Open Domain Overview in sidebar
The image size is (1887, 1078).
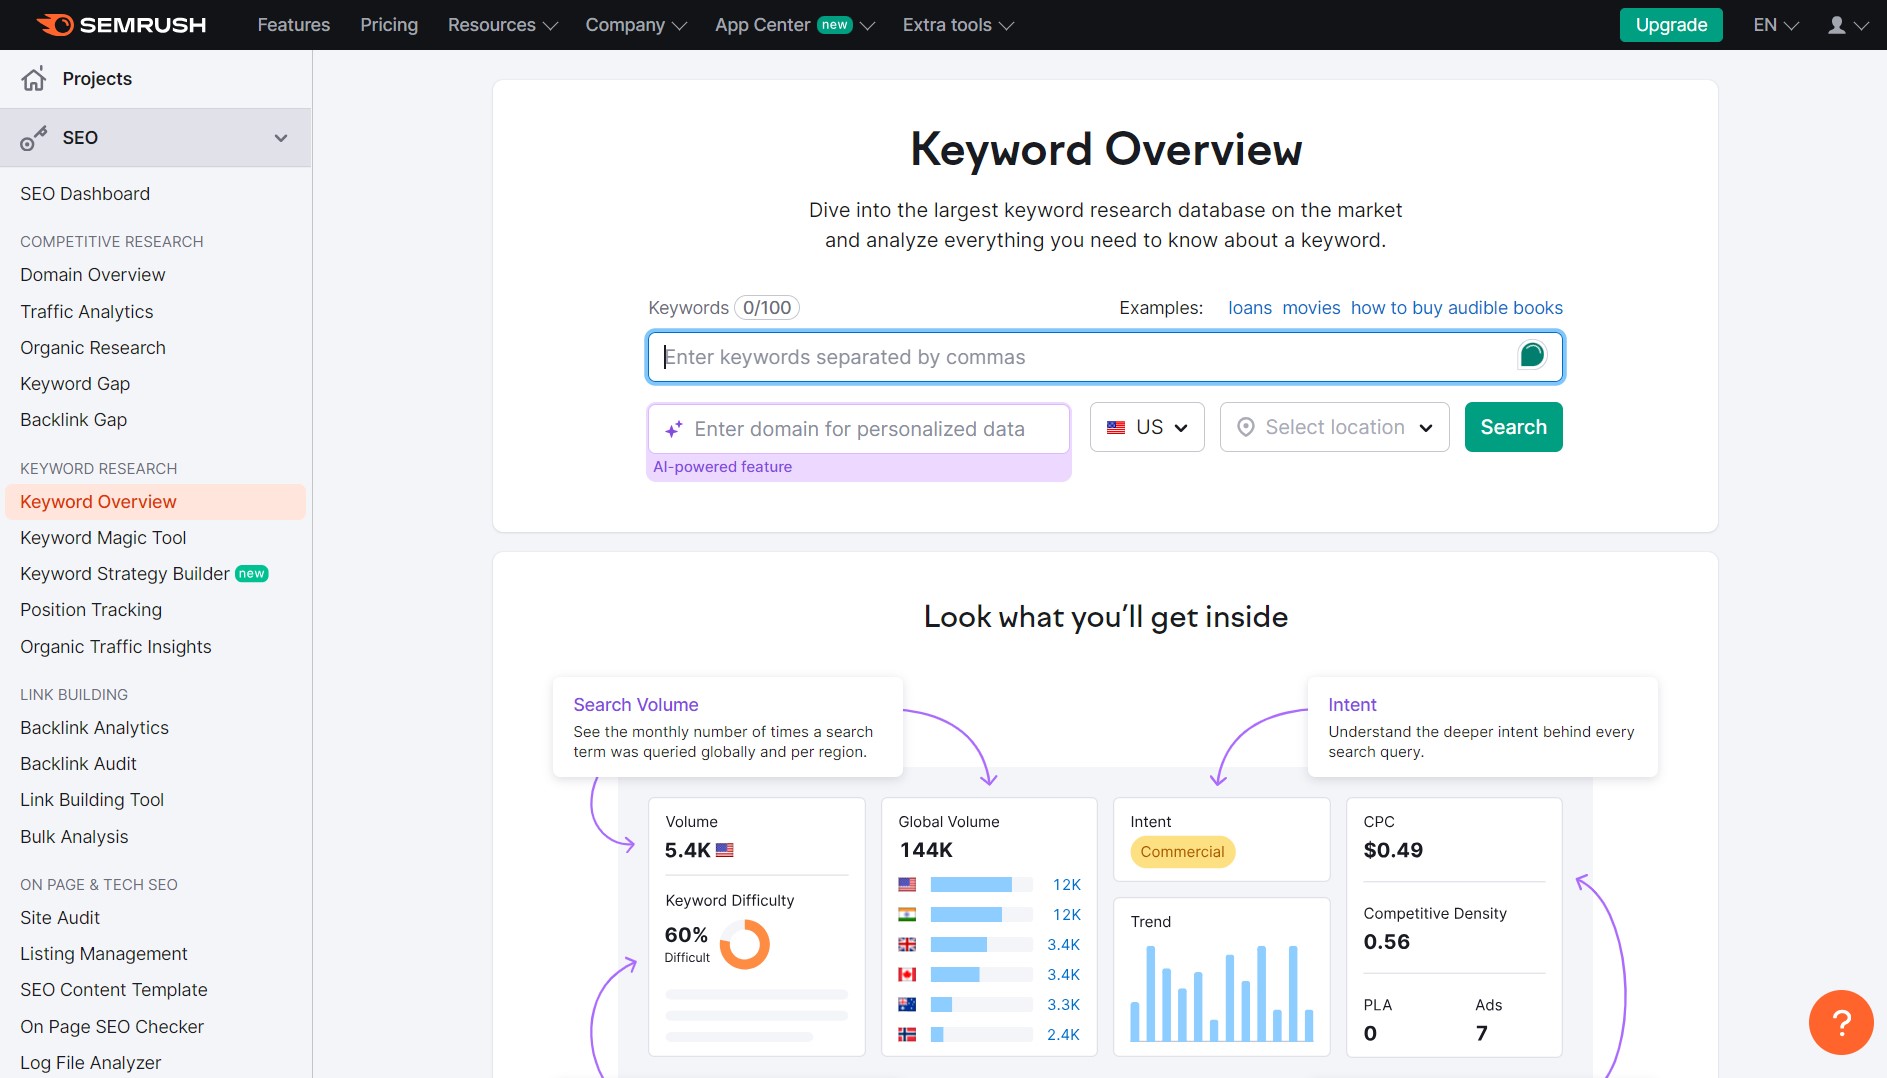click(x=93, y=275)
